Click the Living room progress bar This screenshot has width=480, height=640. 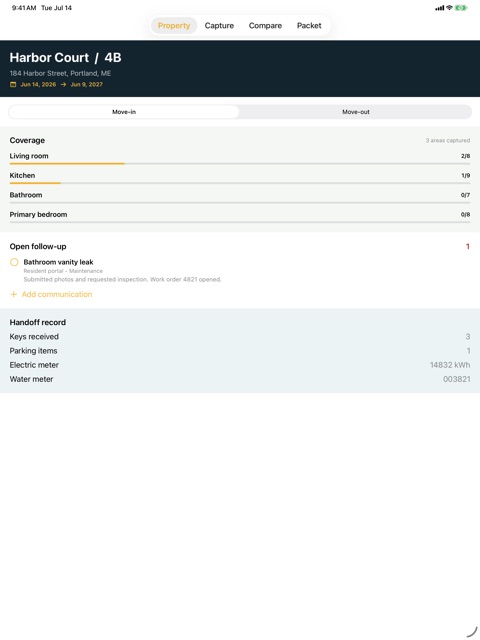coord(240,164)
